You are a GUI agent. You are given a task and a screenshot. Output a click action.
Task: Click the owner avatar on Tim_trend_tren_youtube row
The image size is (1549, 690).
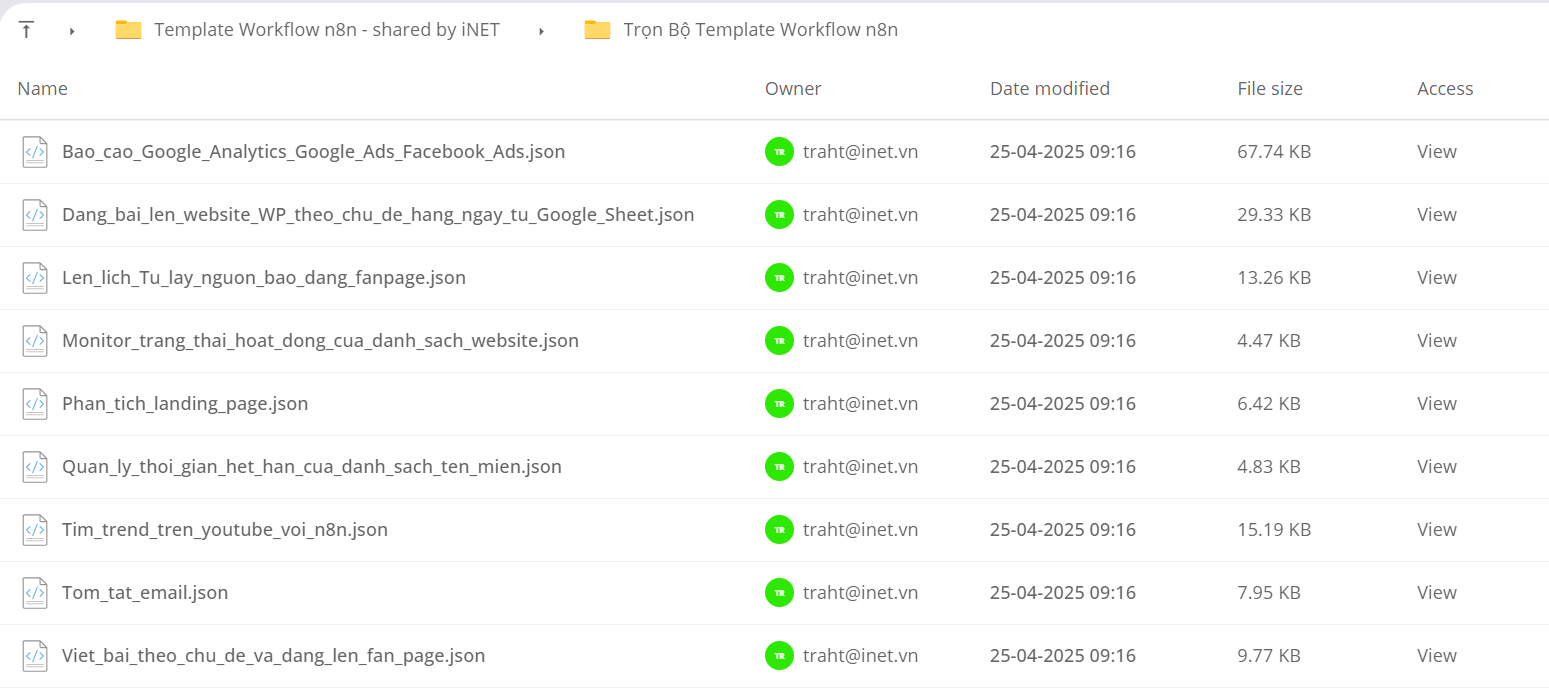pyautogui.click(x=779, y=530)
